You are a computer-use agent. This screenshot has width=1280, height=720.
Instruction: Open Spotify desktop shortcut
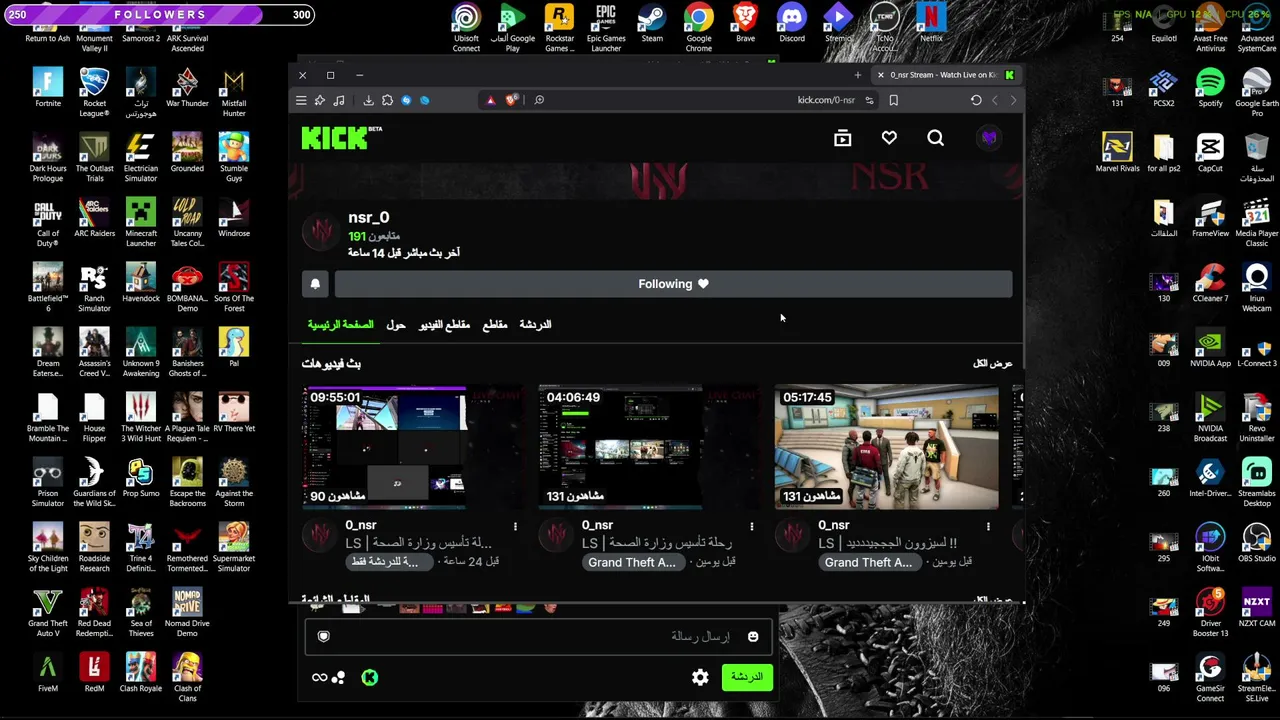[1210, 88]
